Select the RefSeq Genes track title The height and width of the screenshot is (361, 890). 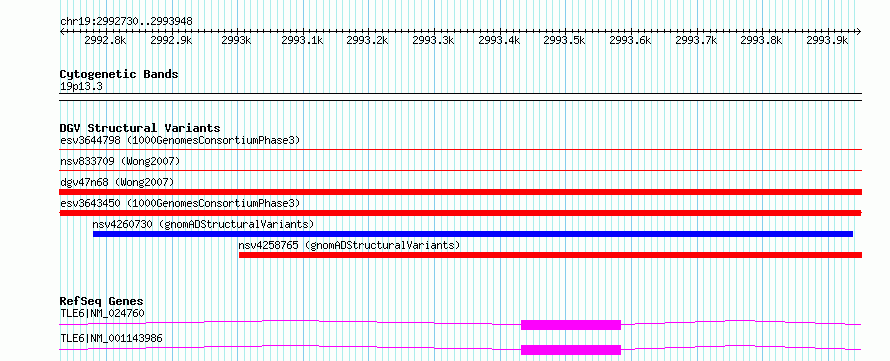(x=102, y=301)
